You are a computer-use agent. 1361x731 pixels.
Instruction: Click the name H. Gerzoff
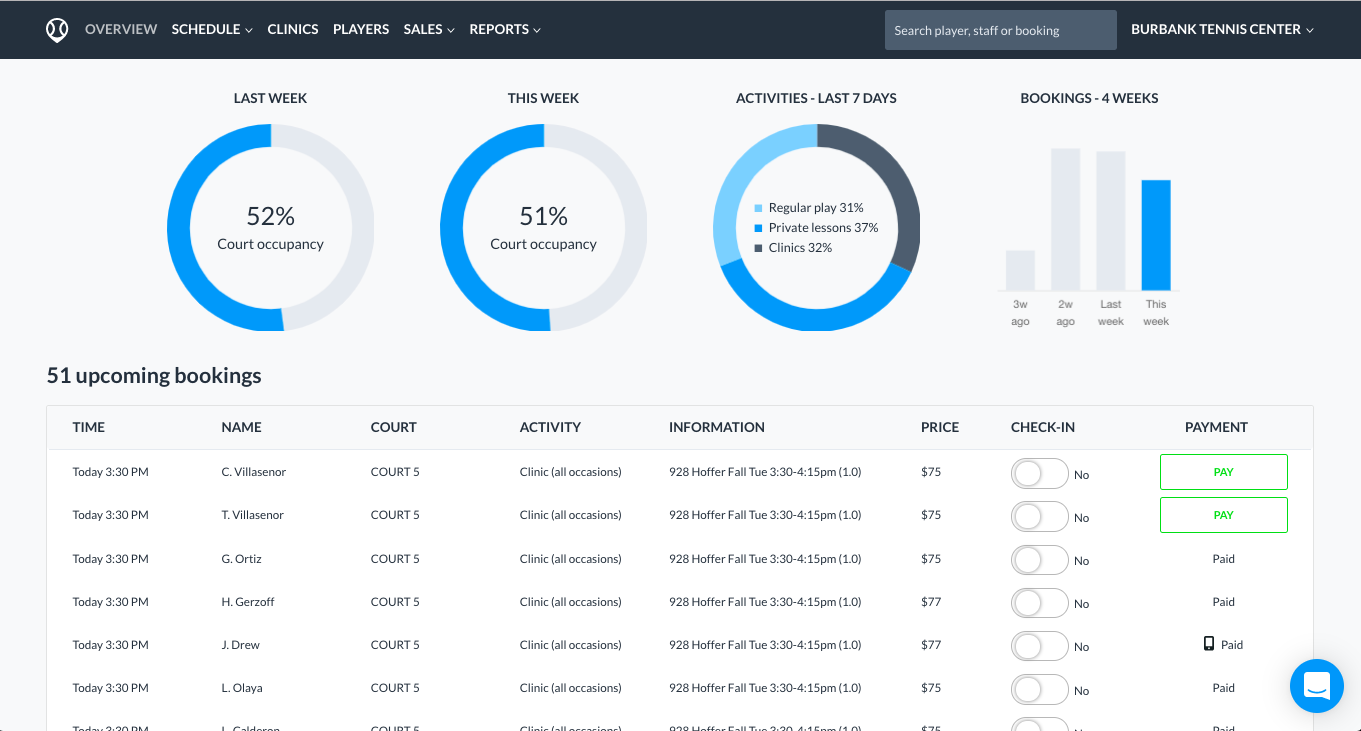[248, 601]
